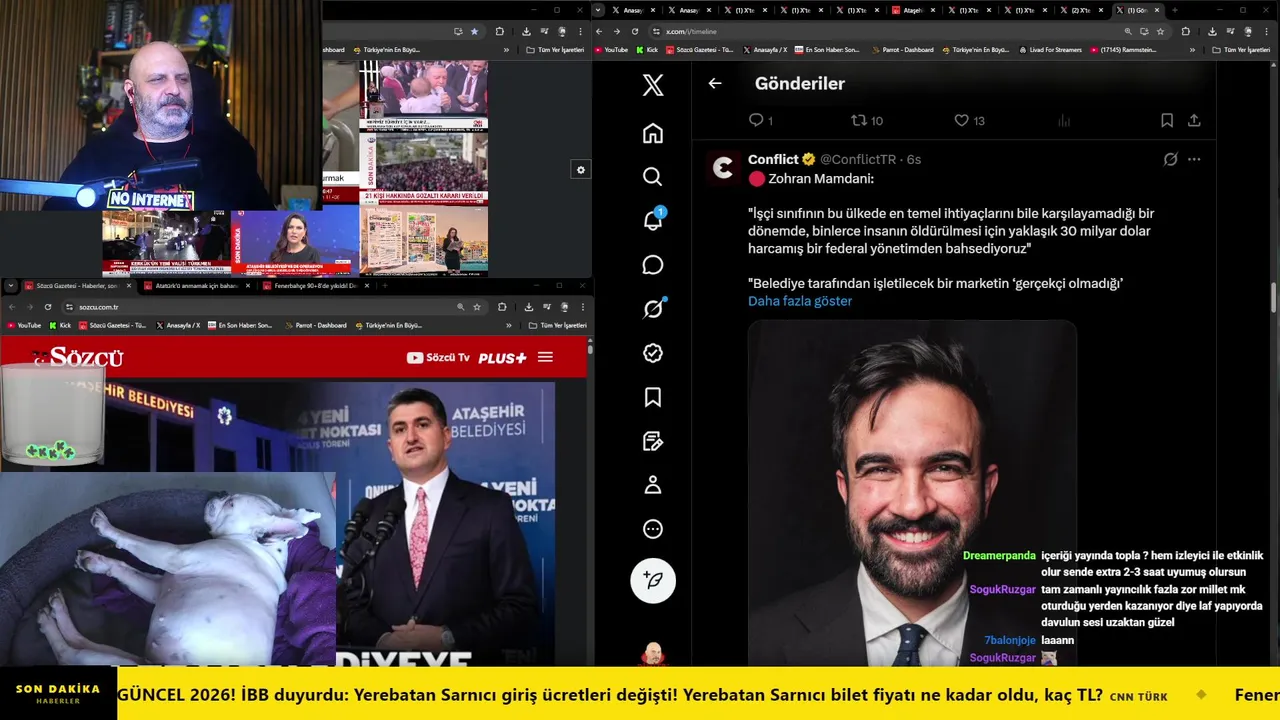The width and height of the screenshot is (1280, 720).
Task: Open downloads in the x.com browser window
Action: tap(1212, 31)
